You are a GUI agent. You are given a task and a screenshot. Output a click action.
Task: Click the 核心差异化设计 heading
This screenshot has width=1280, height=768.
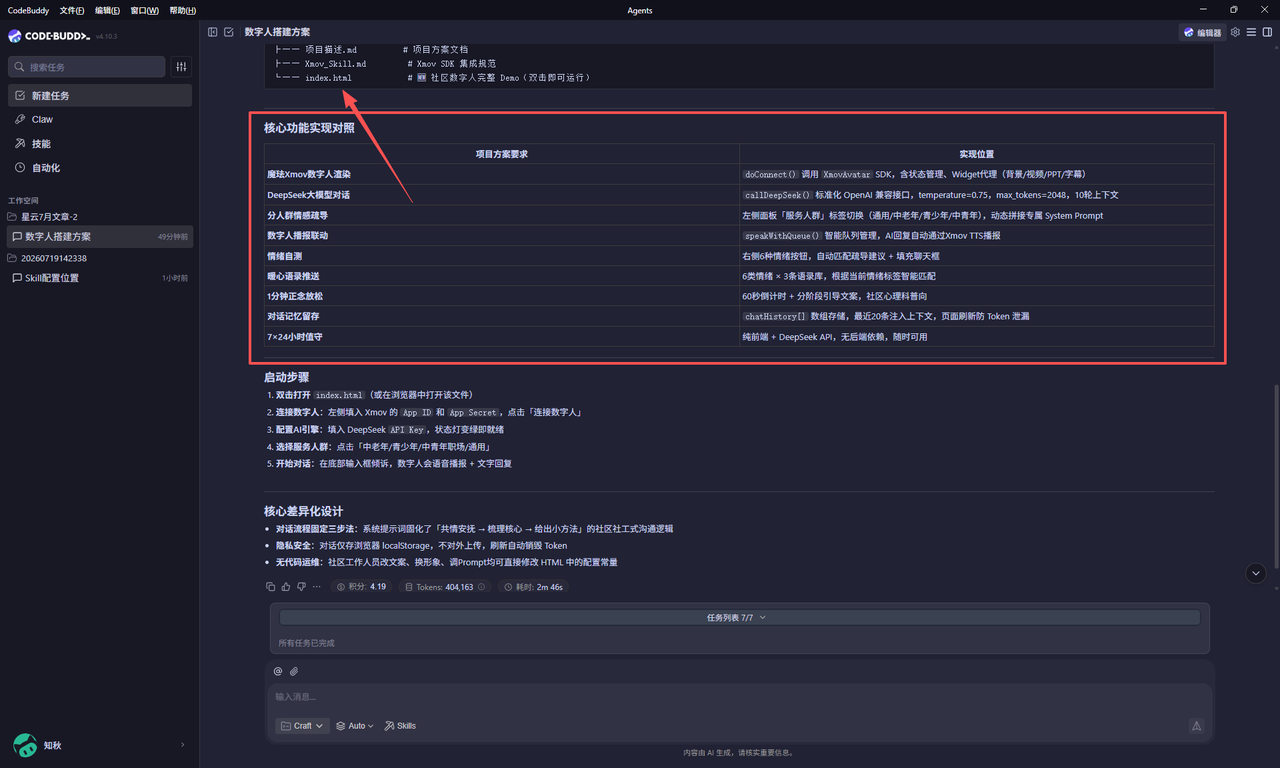[x=304, y=511]
